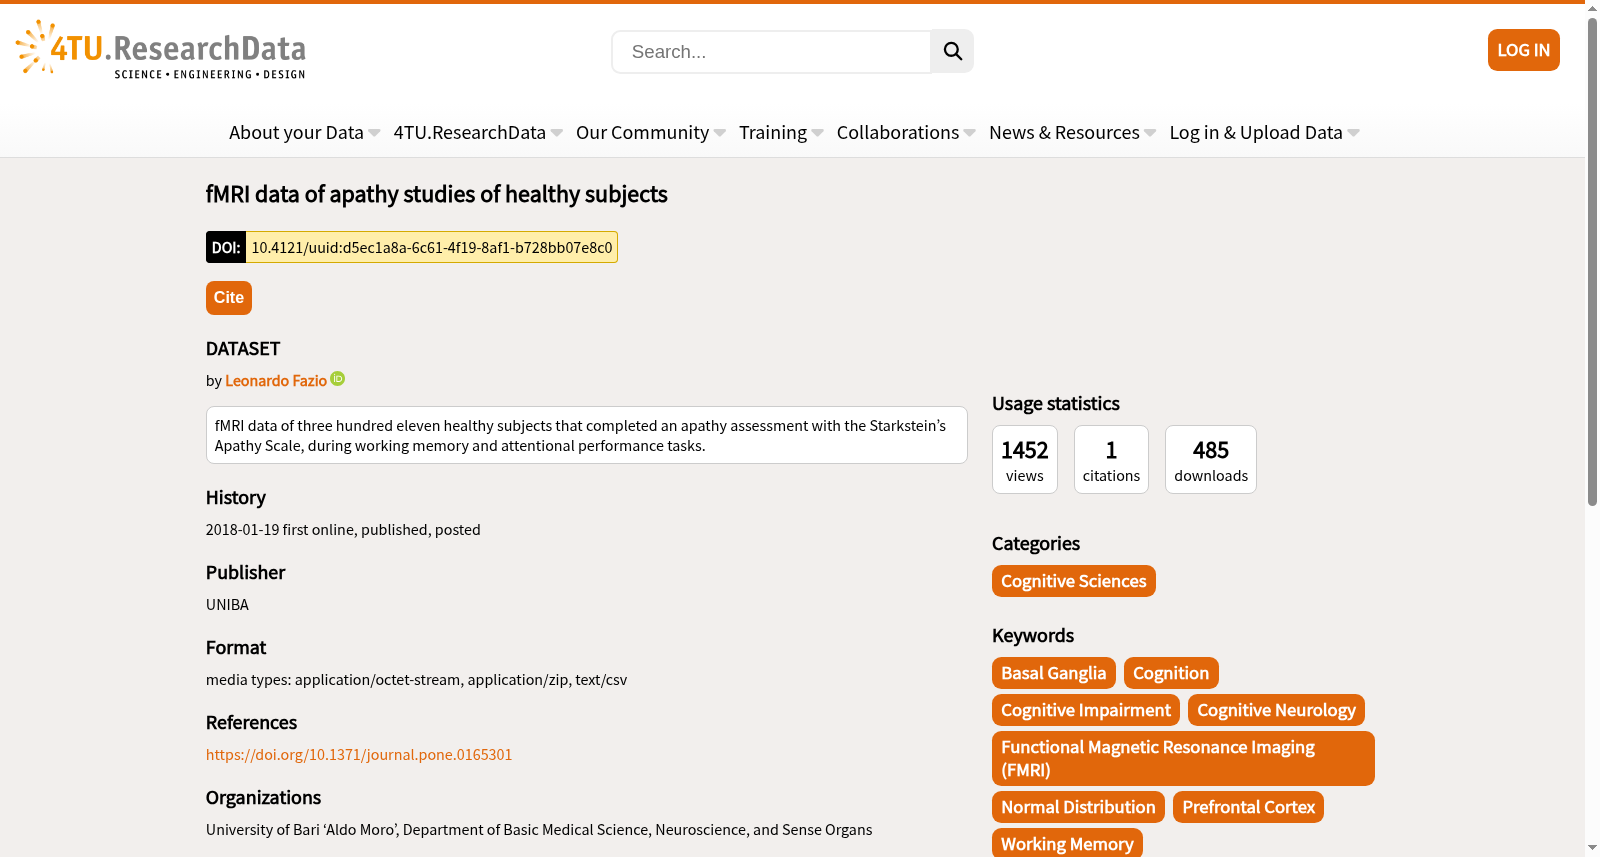Open Log in & Upload Data menu

[1264, 133]
